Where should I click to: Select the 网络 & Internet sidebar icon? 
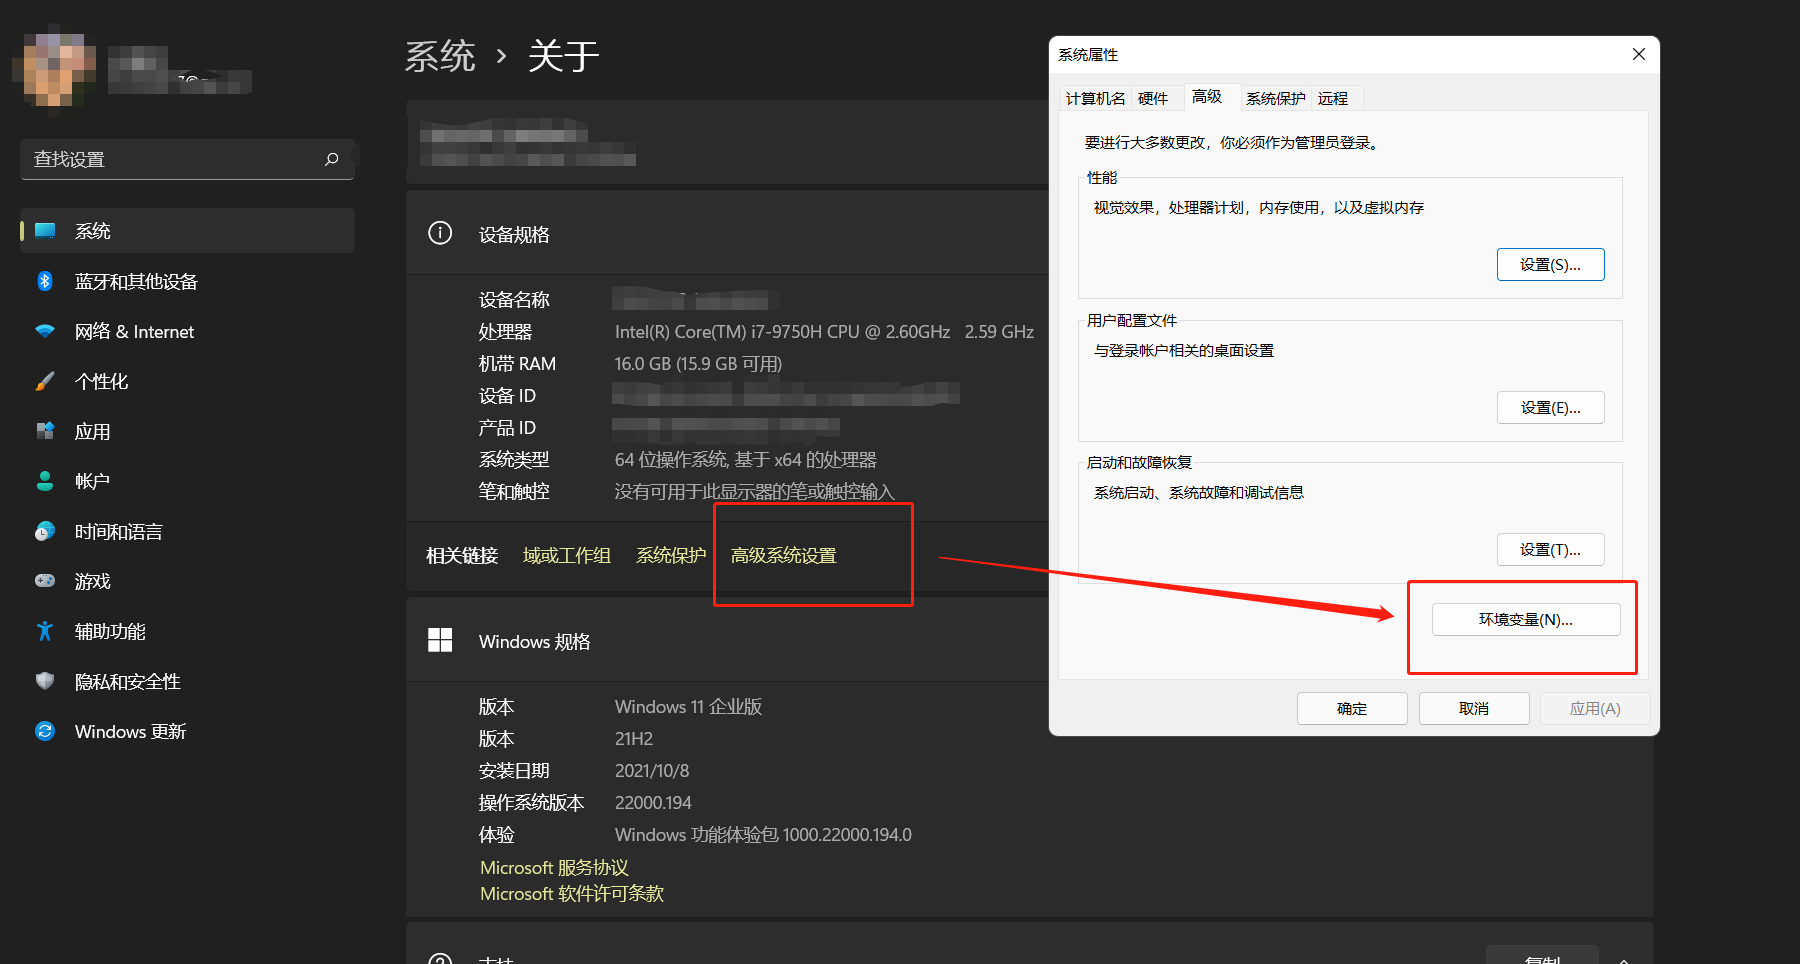(45, 331)
